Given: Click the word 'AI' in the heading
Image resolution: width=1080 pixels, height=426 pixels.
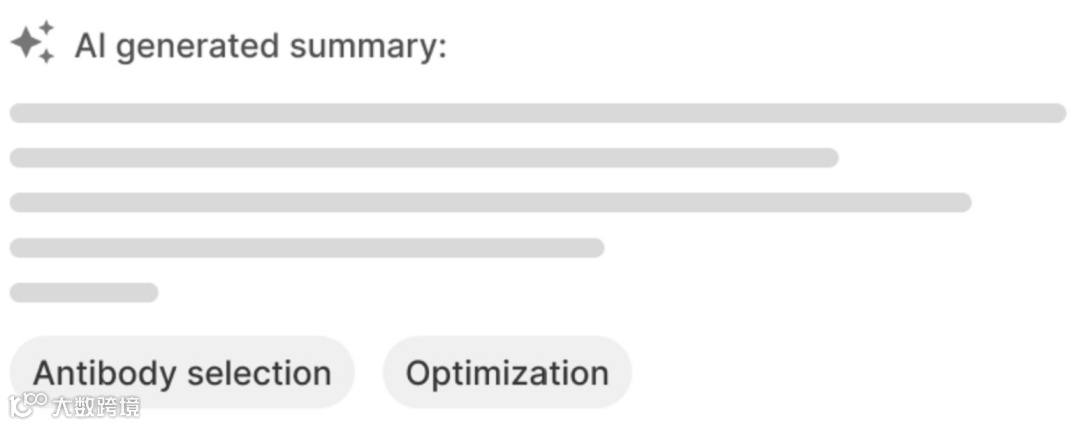Looking at the screenshot, I should [90, 46].
